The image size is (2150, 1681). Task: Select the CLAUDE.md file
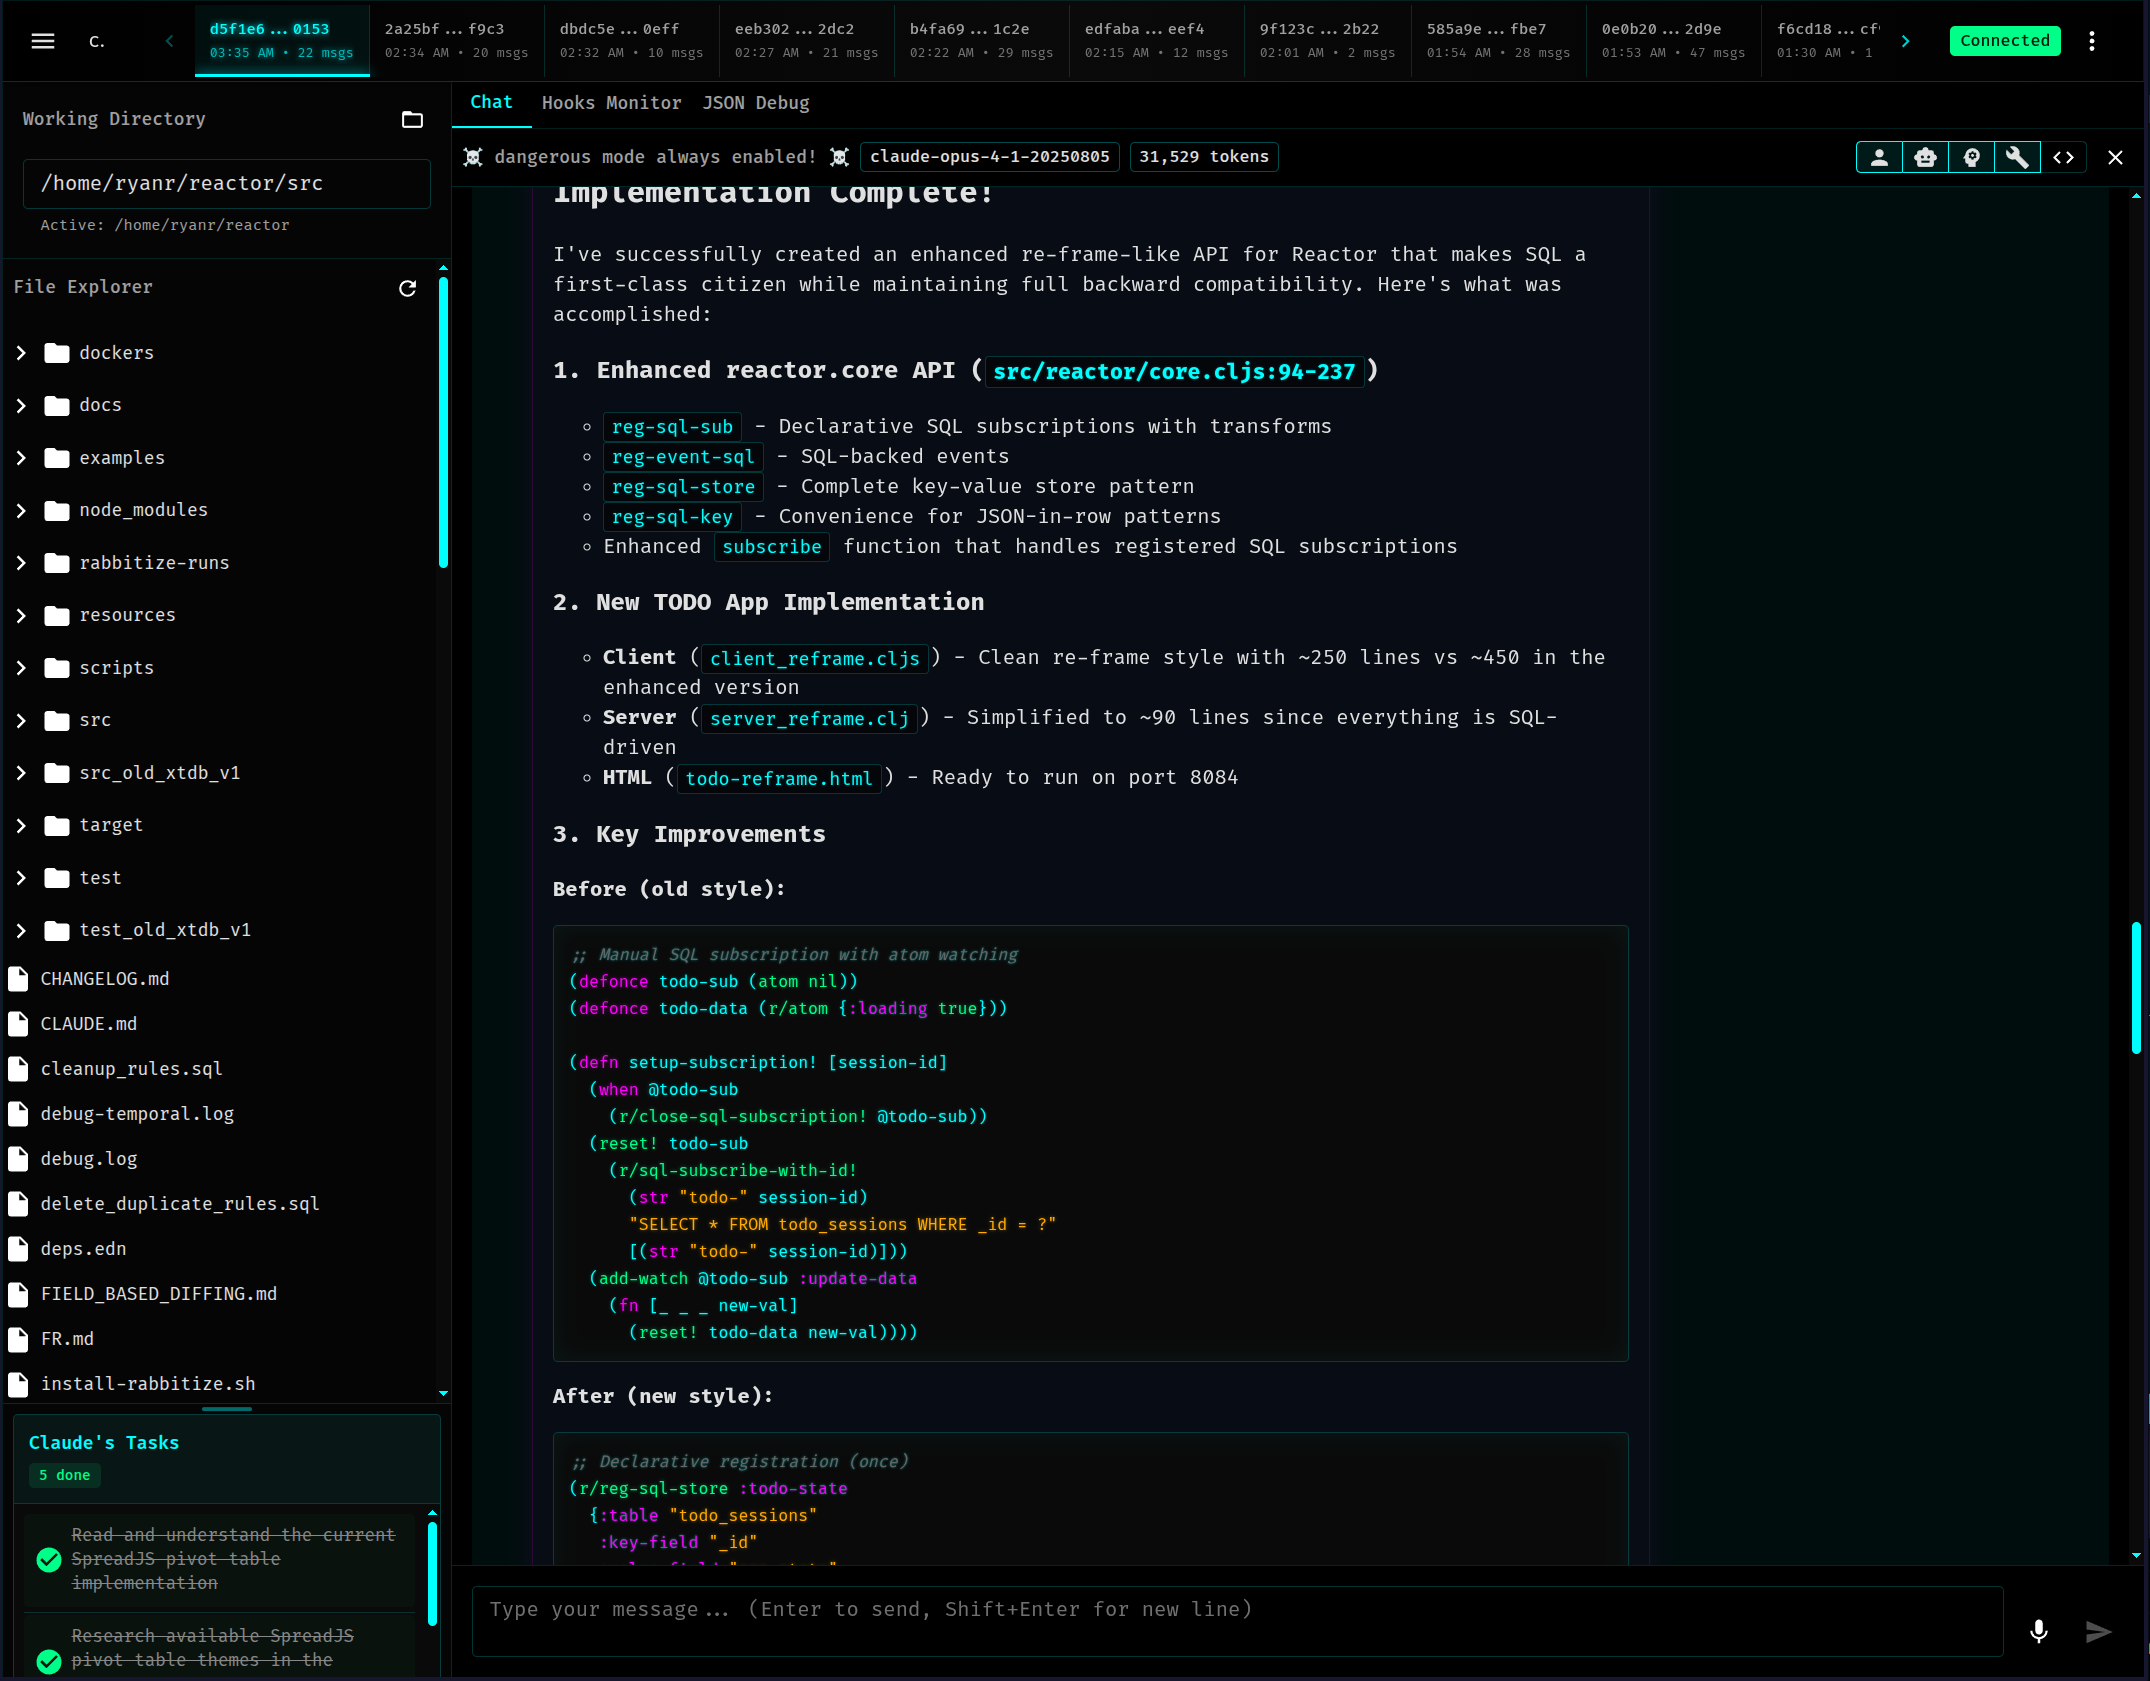tap(89, 1024)
